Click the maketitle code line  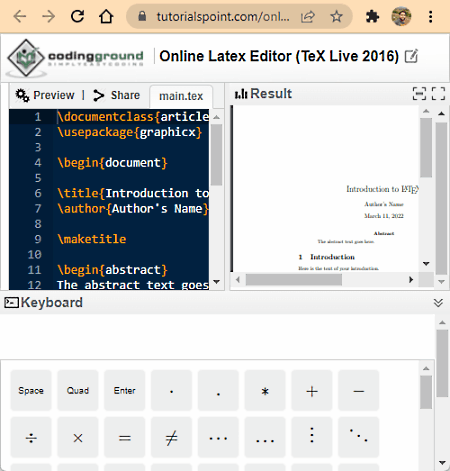(x=91, y=239)
